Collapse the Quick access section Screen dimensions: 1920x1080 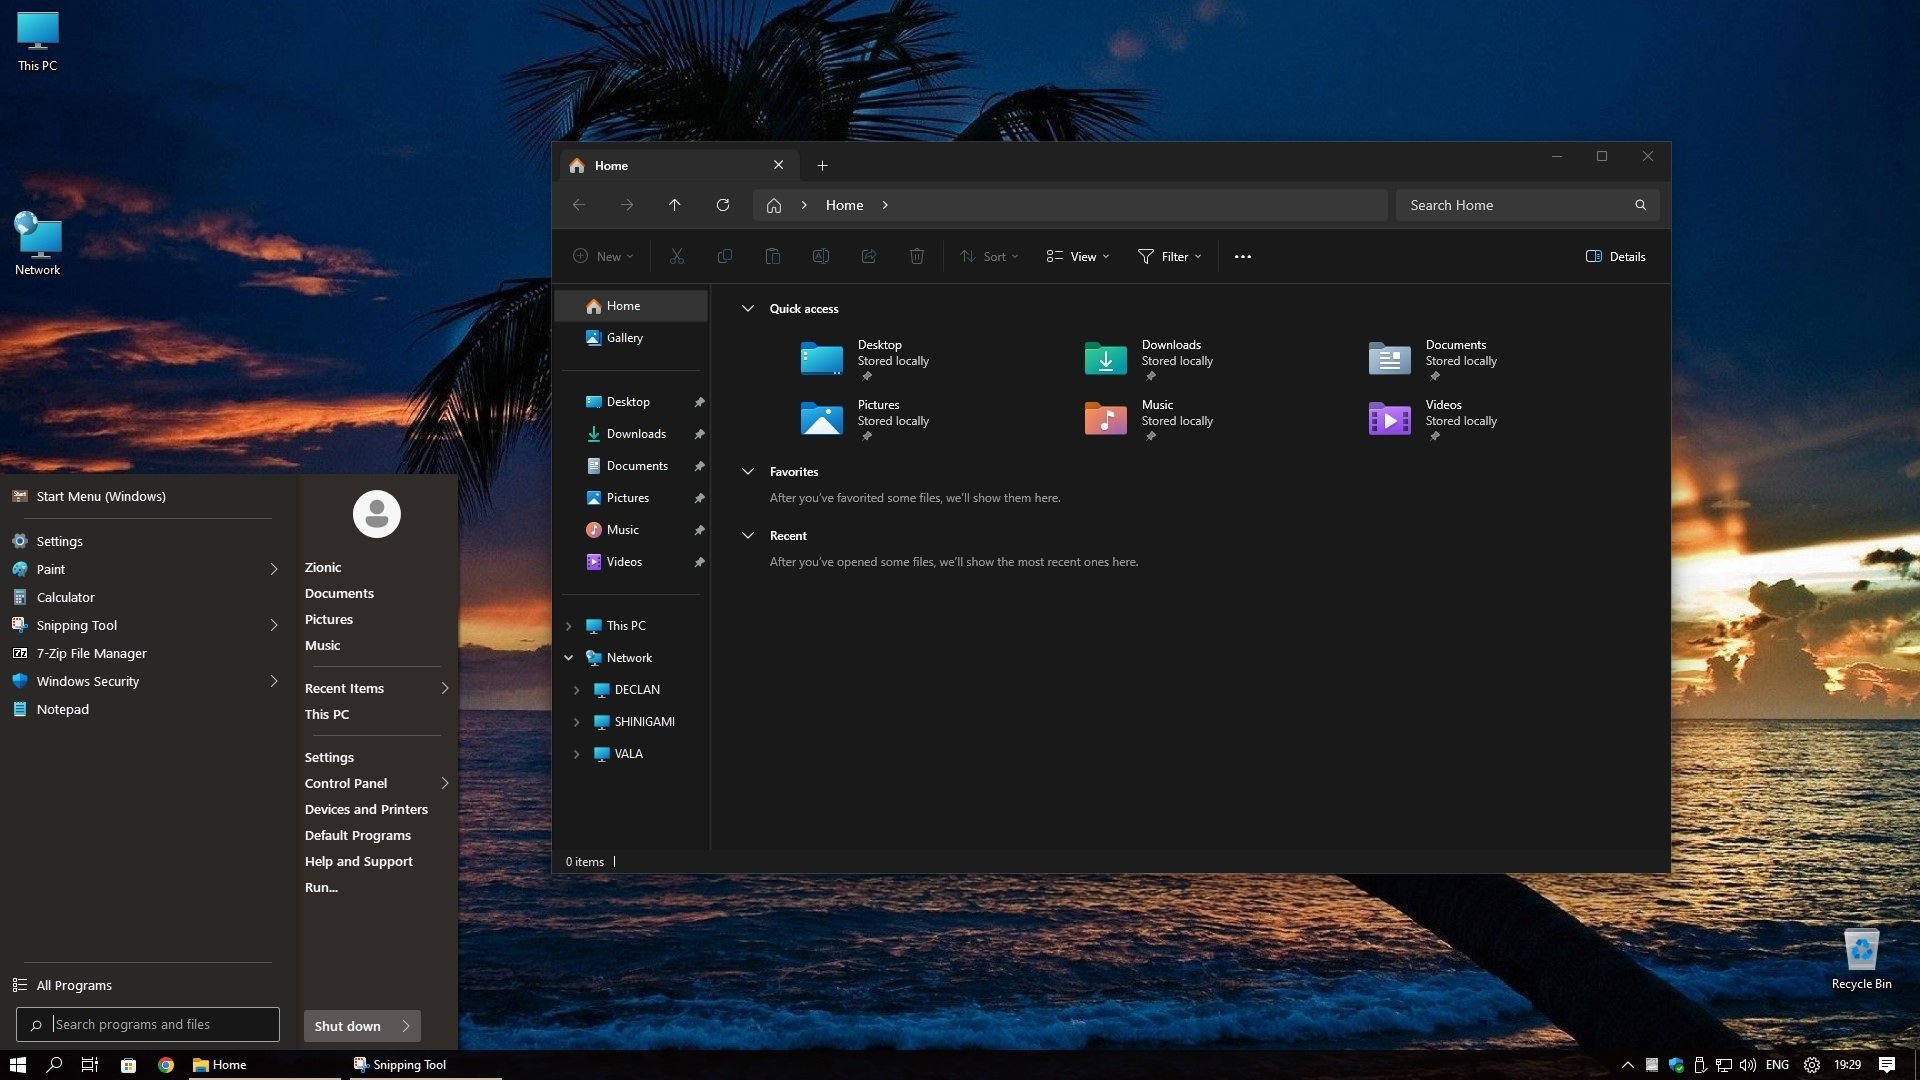(747, 309)
